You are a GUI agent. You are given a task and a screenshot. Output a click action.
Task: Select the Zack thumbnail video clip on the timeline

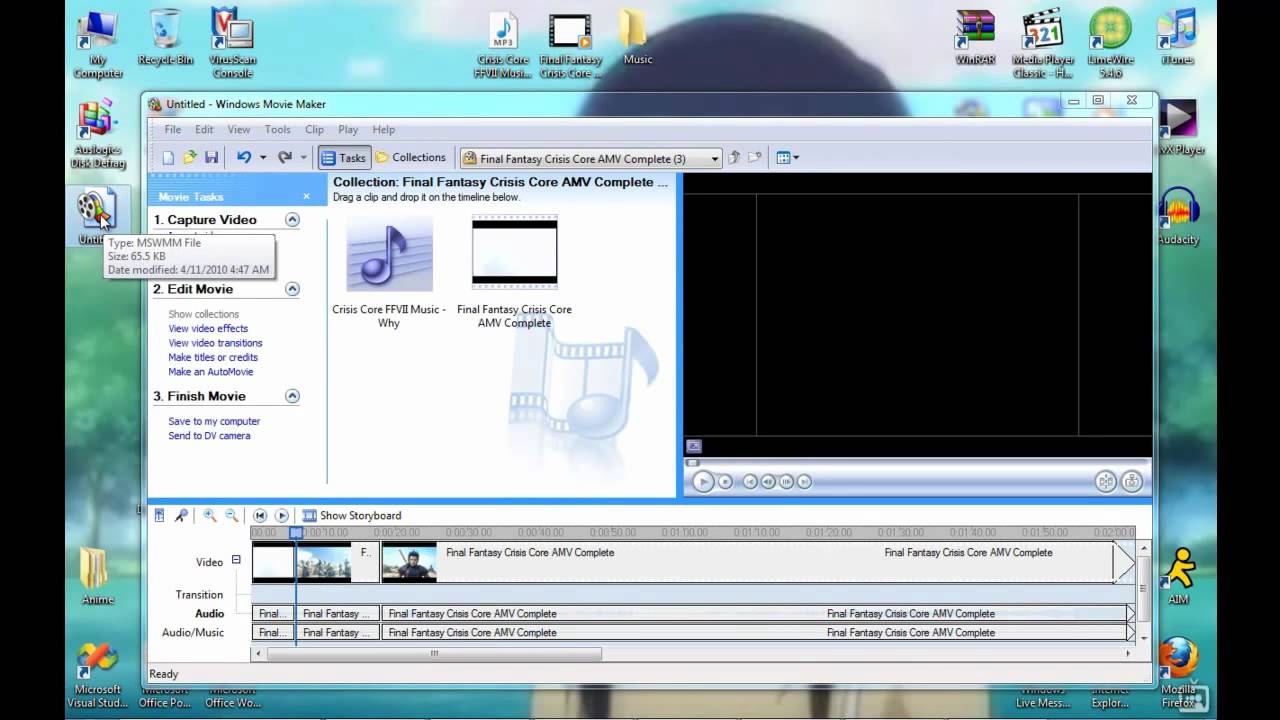tap(409, 562)
